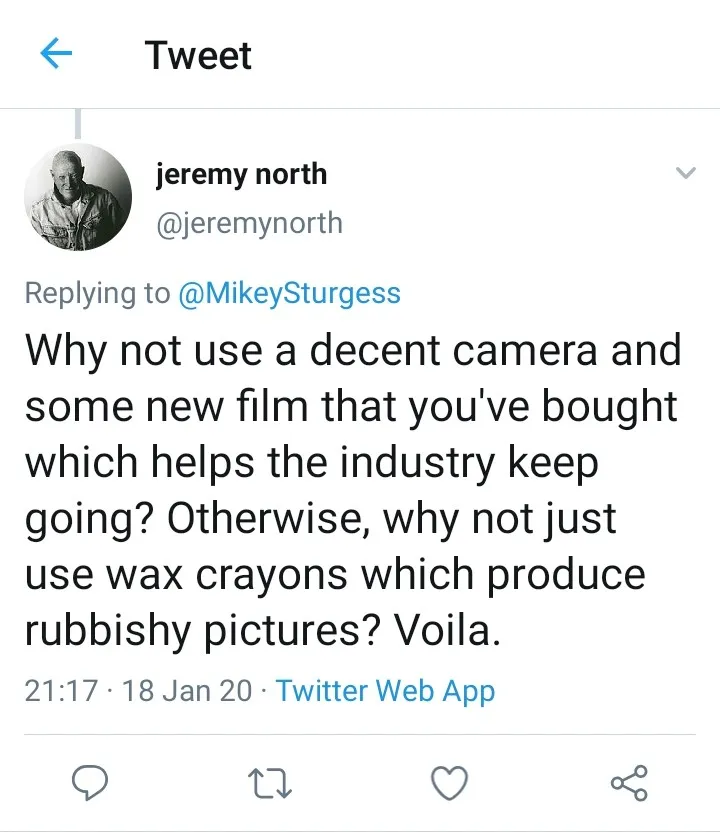The height and width of the screenshot is (832, 720).
Task: Open the jeremy north display name
Action: [241, 175]
